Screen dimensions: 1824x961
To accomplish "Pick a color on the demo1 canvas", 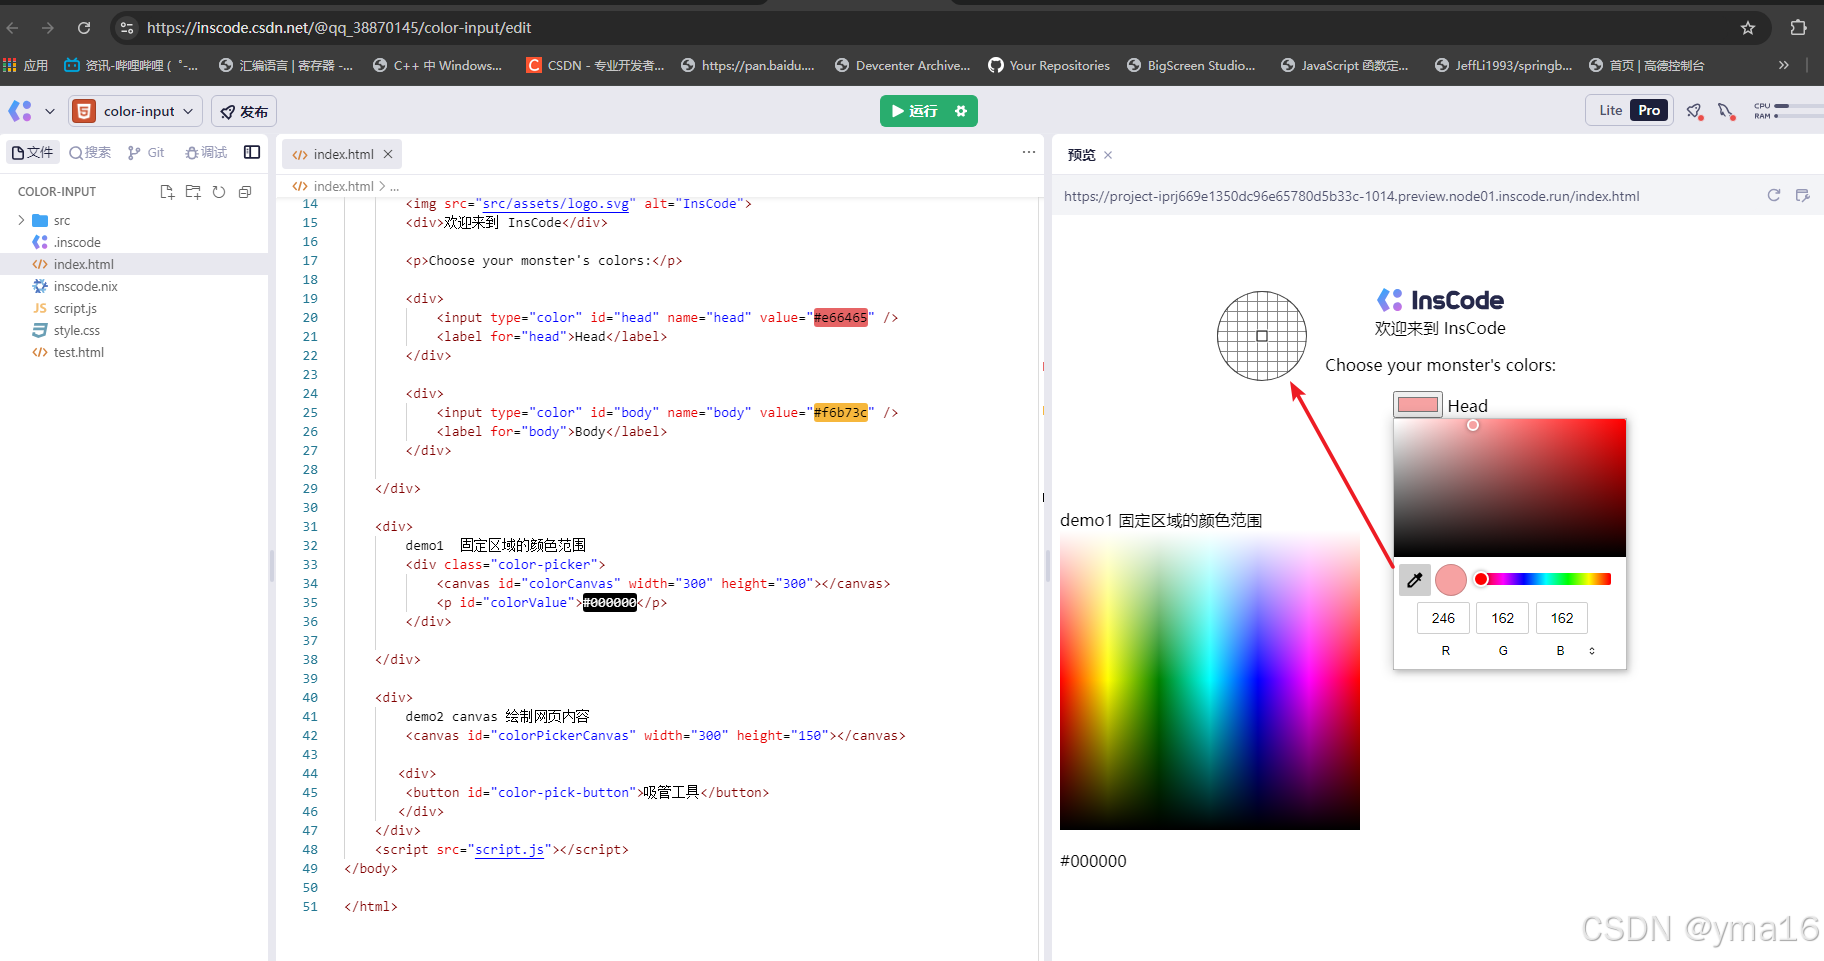I will coord(1210,682).
